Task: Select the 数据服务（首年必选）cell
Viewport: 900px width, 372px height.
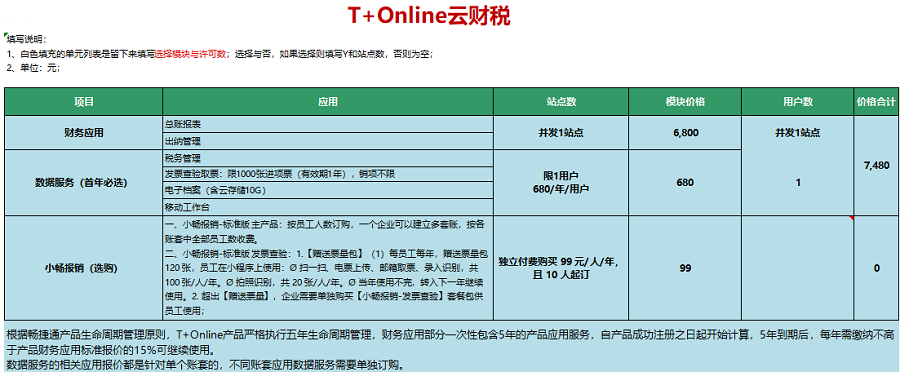Action: click(84, 183)
